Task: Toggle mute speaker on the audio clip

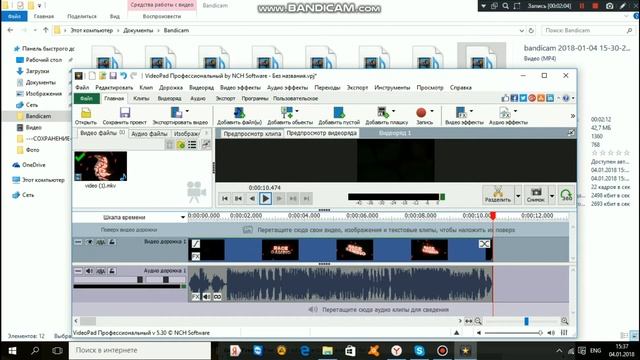Action: [x=207, y=297]
